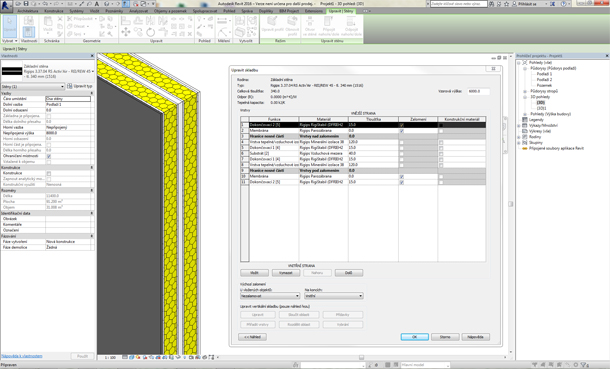The height and width of the screenshot is (369, 610).
Task: Expand the Skupiny tree node
Action: pyautogui.click(x=519, y=143)
